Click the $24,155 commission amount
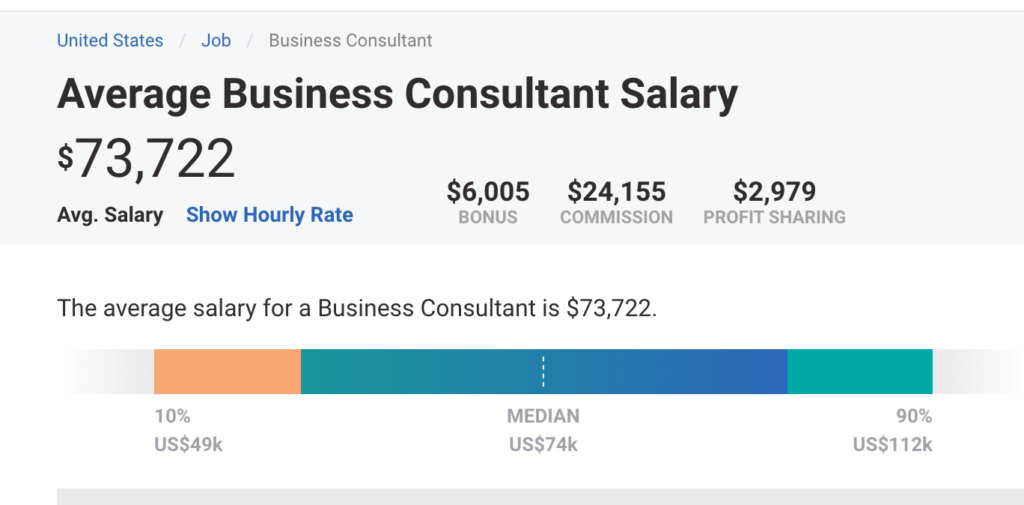The height and width of the screenshot is (505, 1024). 616,191
